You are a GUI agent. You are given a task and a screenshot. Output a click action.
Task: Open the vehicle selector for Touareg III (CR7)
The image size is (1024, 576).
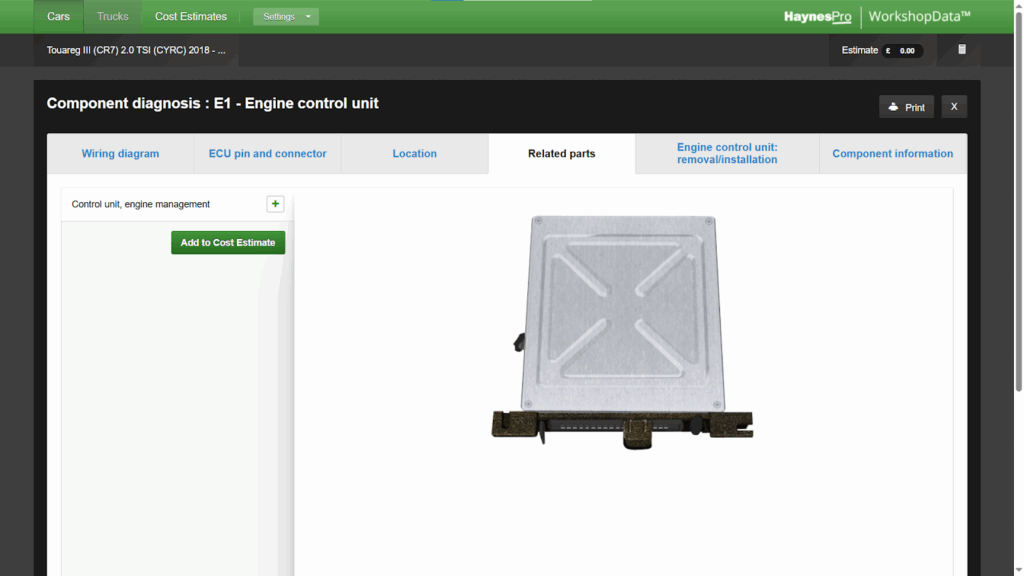pyautogui.click(x=136, y=49)
